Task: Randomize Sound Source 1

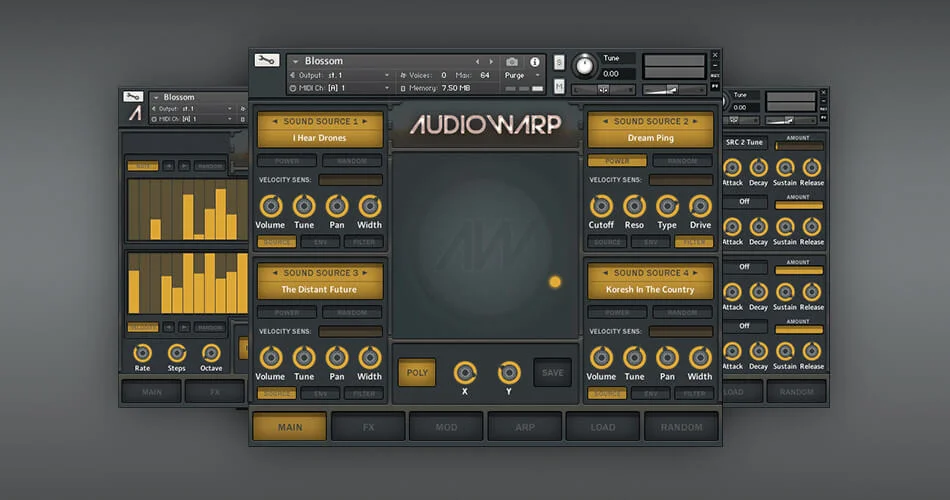Action: point(352,161)
